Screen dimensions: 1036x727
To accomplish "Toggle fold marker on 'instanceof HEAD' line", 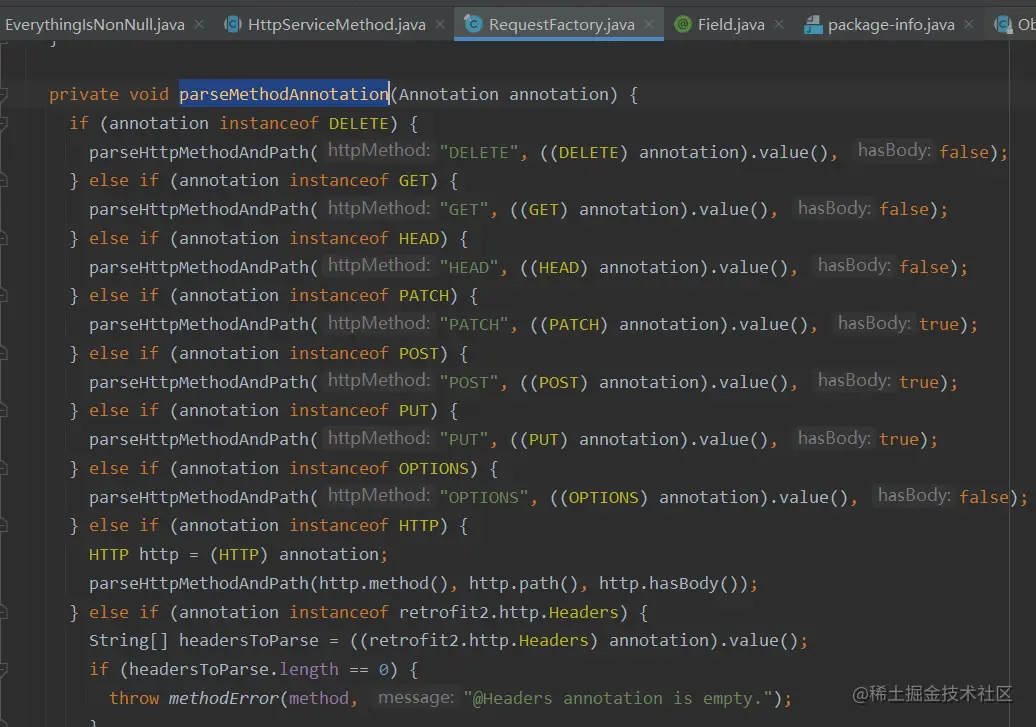I will [2, 238].
